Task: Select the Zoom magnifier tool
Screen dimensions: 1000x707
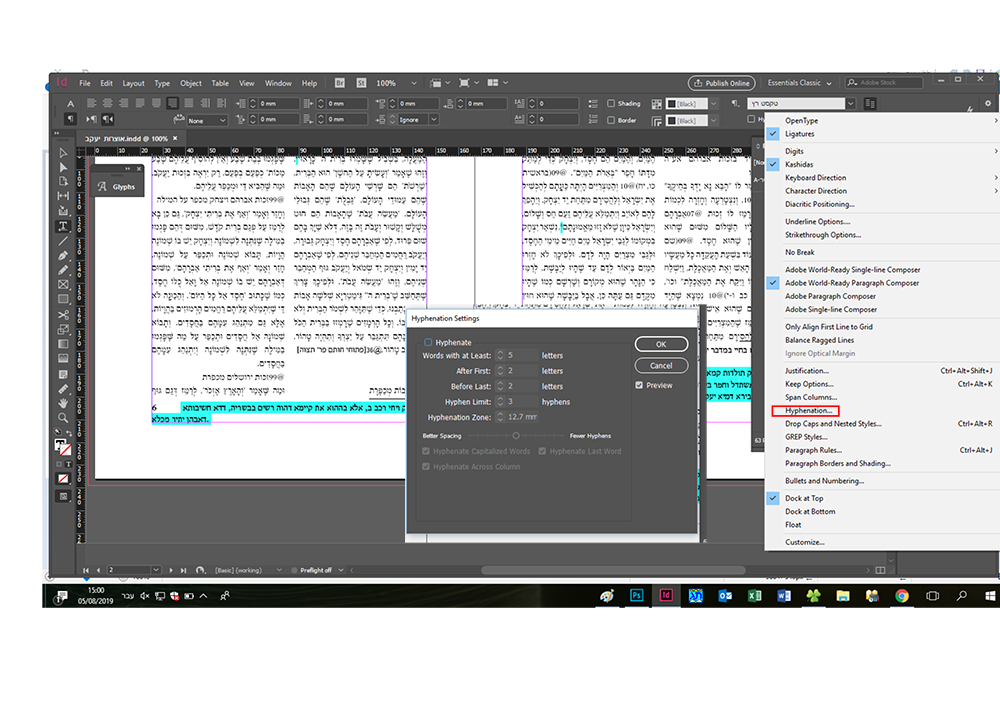Action: [63, 418]
